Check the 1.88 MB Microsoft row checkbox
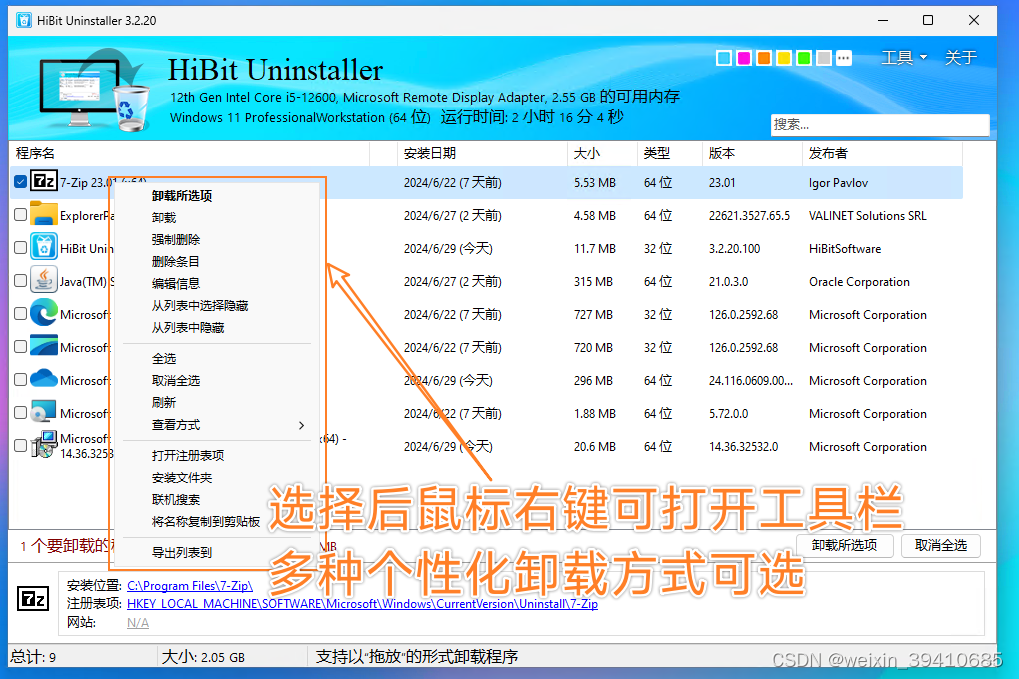Image resolution: width=1019 pixels, height=679 pixels. pyautogui.click(x=20, y=413)
